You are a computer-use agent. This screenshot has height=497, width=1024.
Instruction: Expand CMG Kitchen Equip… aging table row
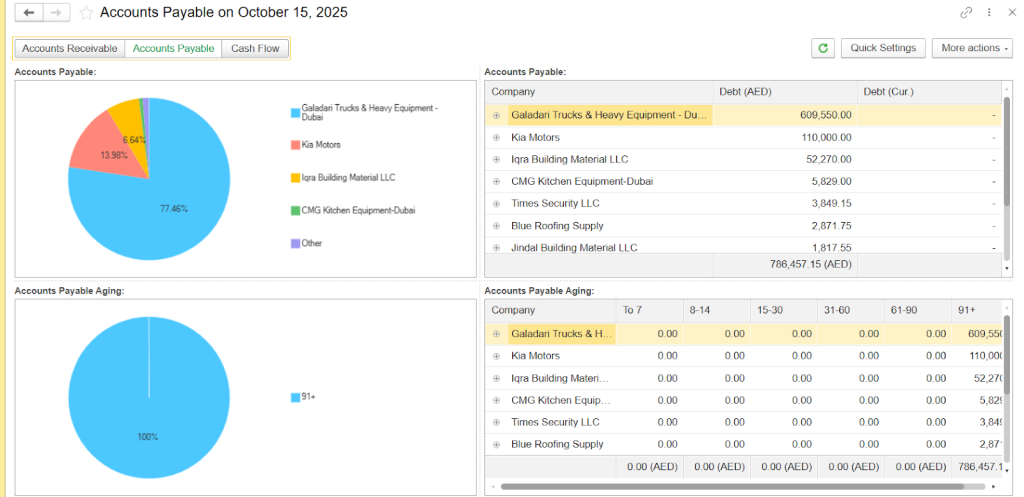tap(496, 400)
